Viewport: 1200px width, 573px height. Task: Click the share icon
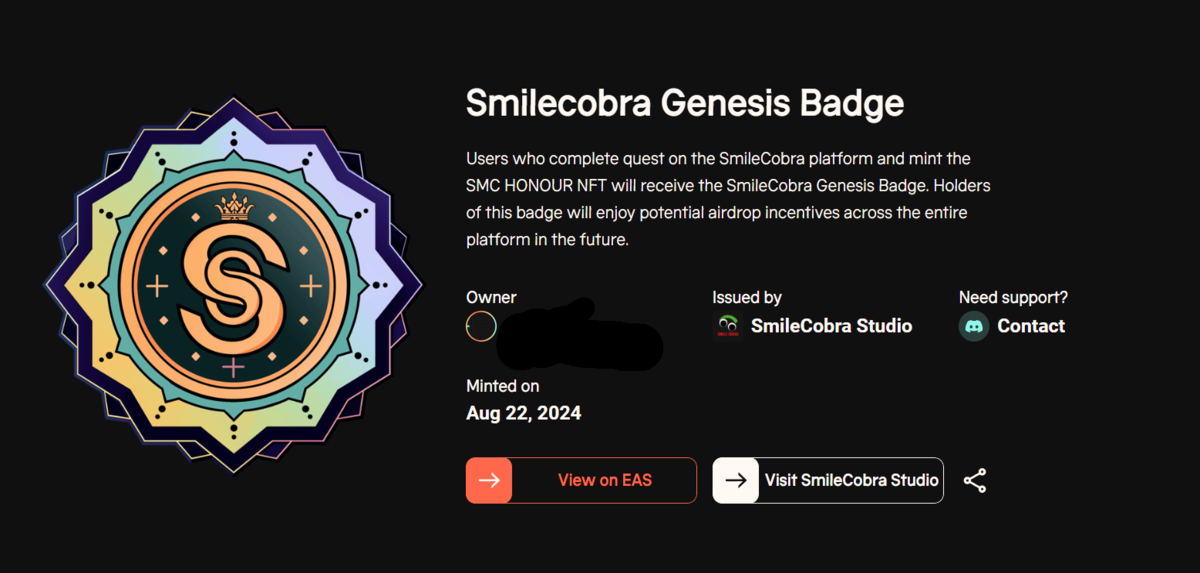[x=975, y=480]
